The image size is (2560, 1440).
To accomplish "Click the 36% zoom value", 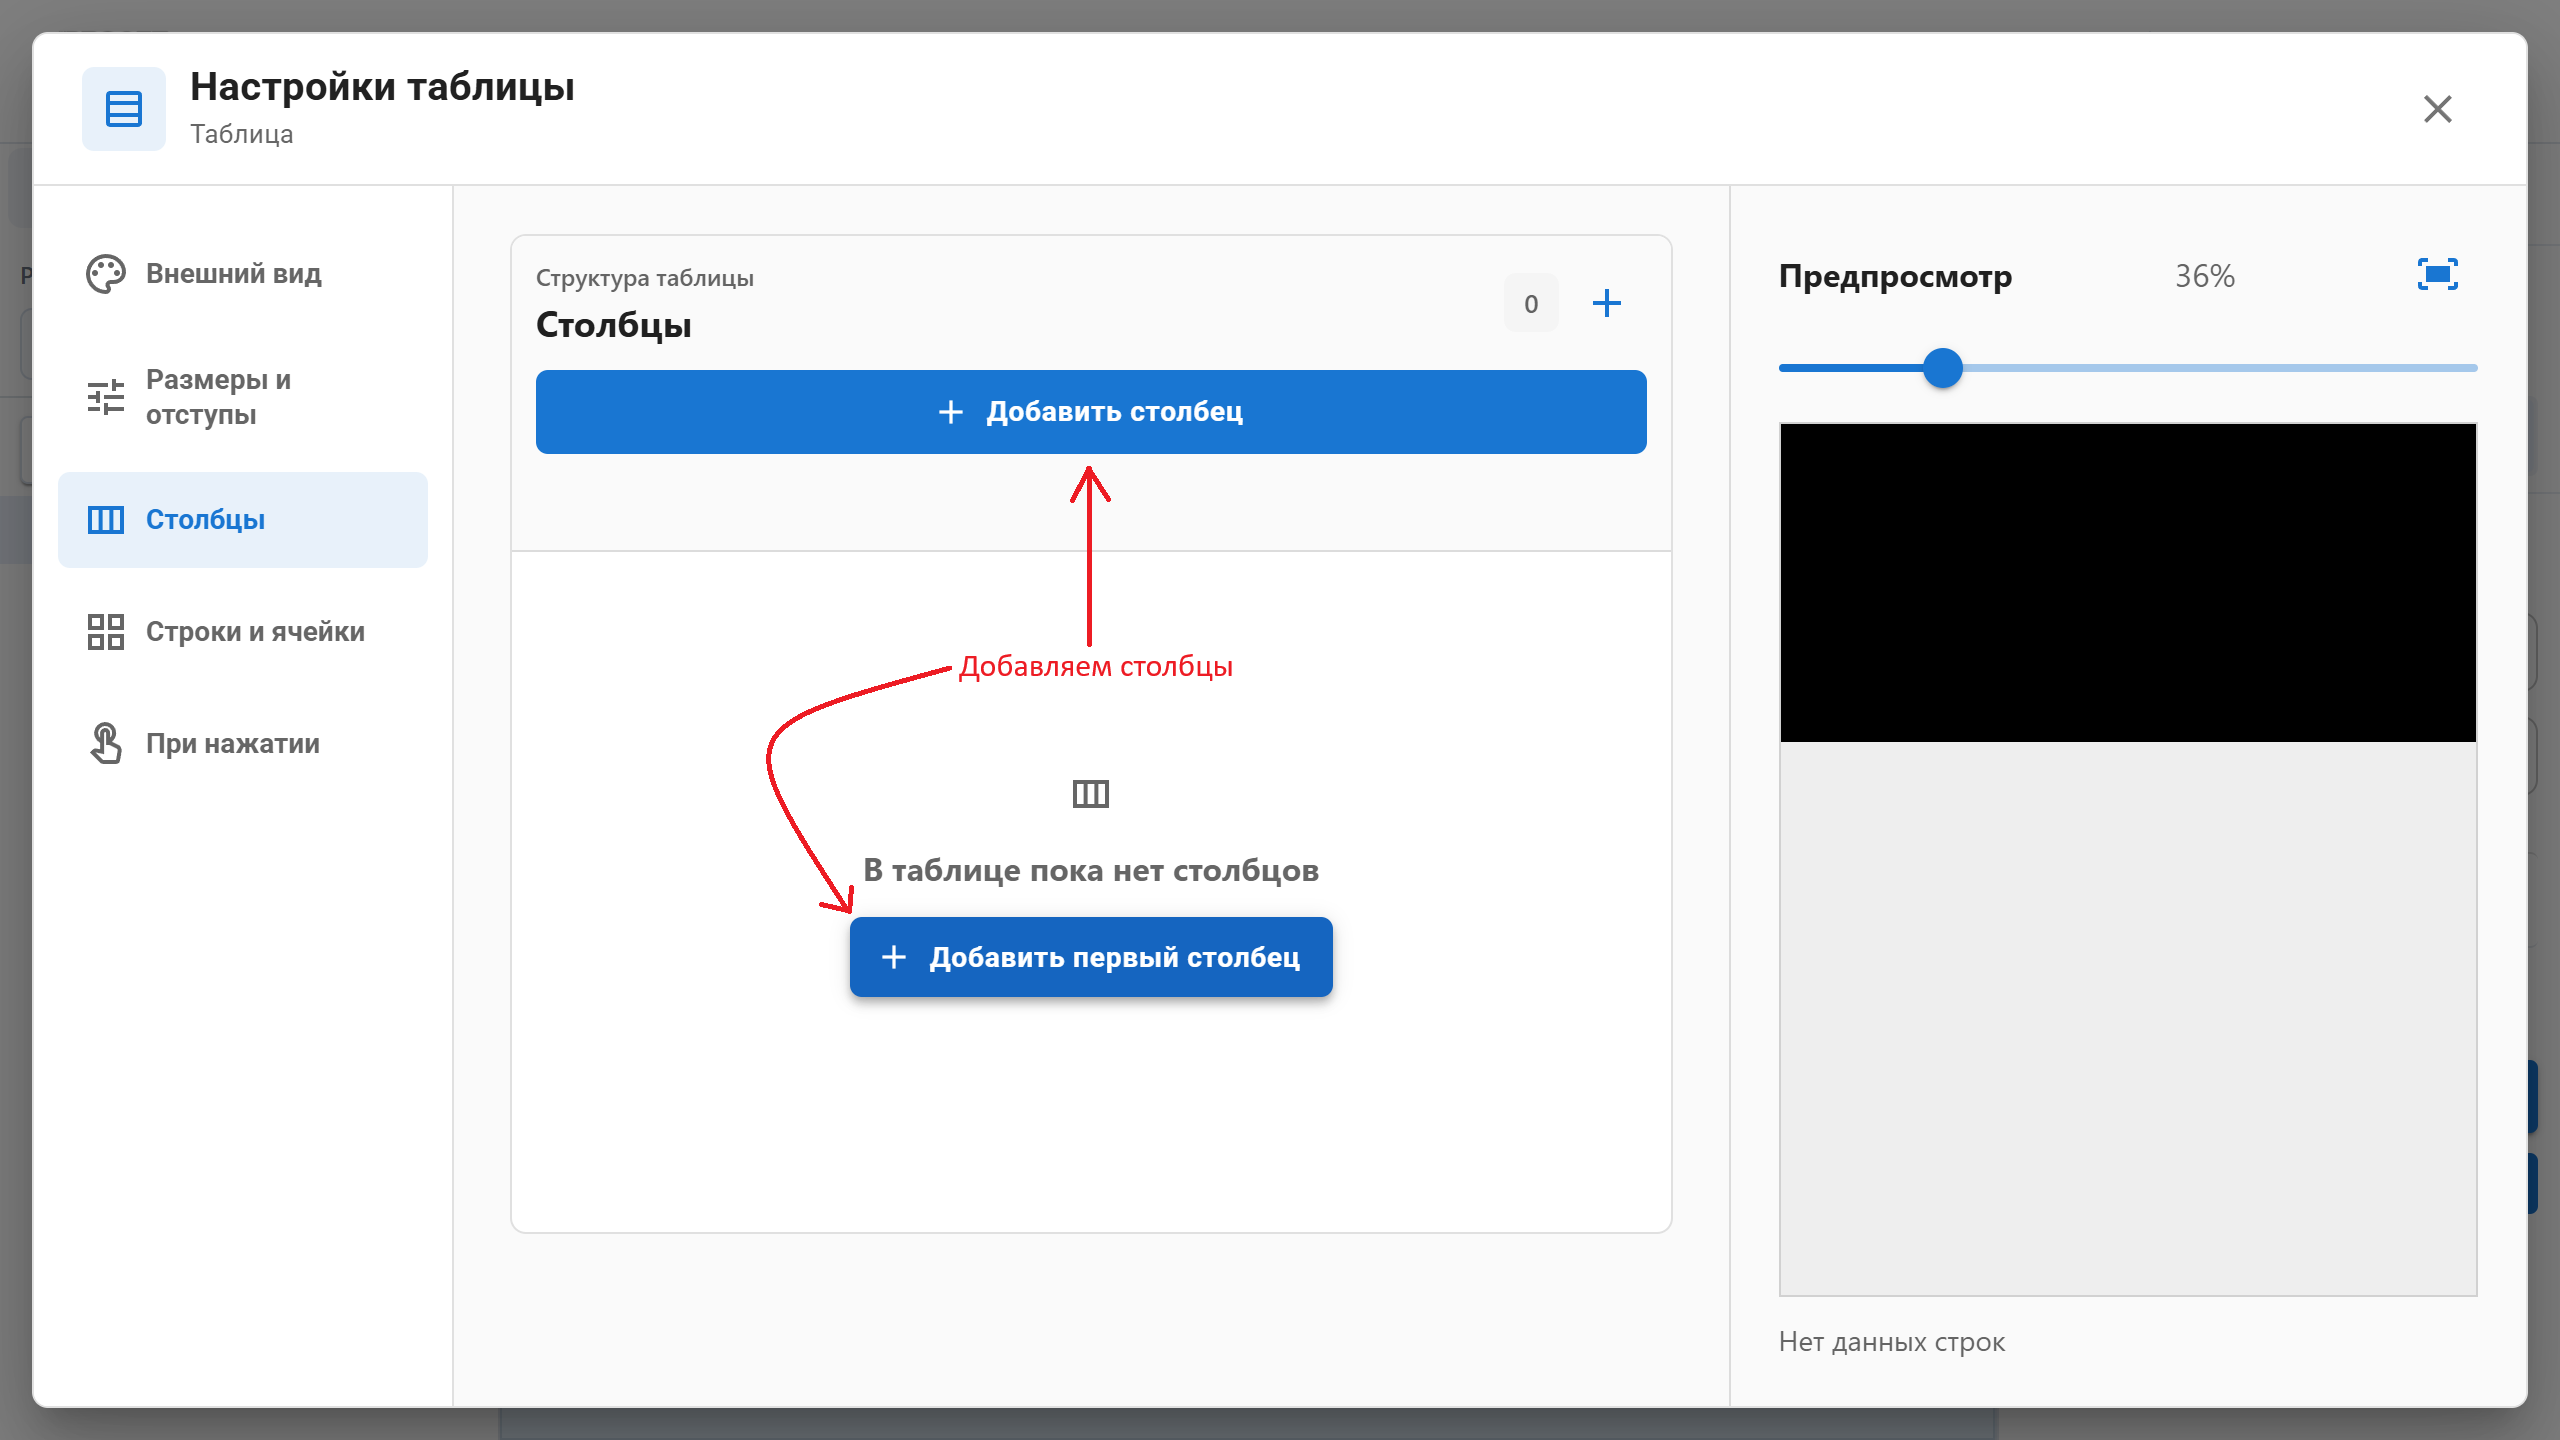I will click(2205, 276).
